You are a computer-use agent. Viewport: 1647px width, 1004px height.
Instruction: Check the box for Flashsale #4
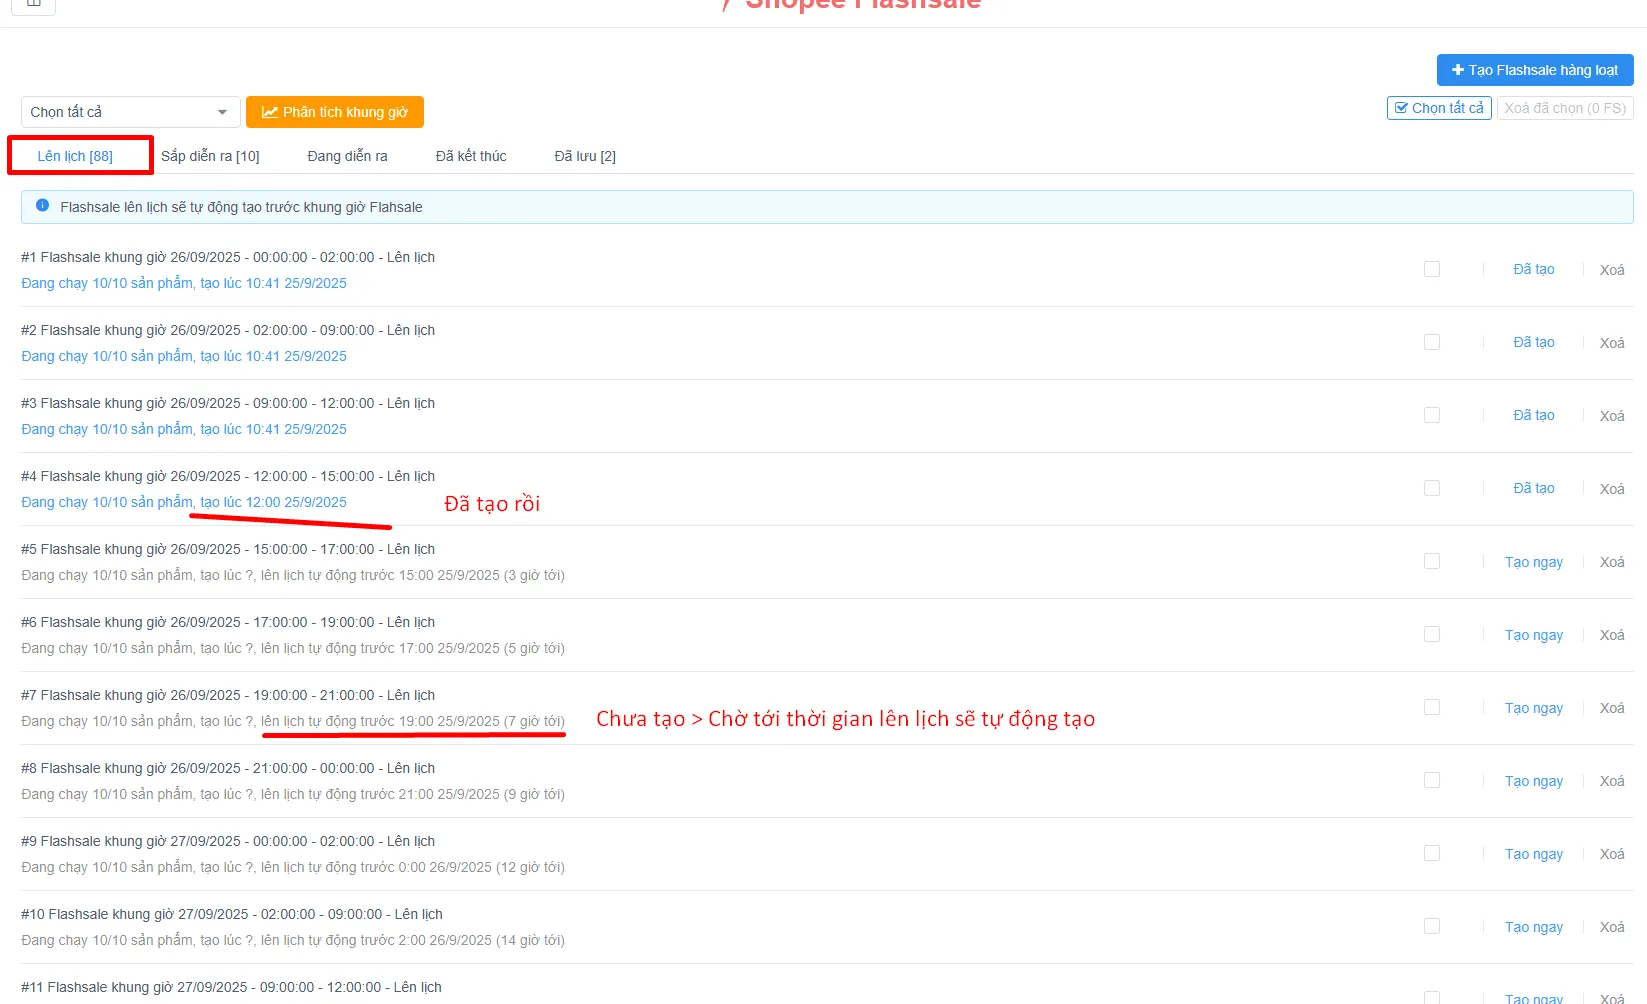[1432, 488]
